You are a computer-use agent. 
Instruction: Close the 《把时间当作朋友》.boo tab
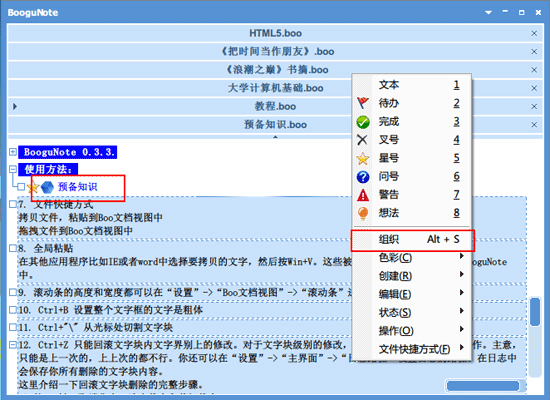click(534, 52)
